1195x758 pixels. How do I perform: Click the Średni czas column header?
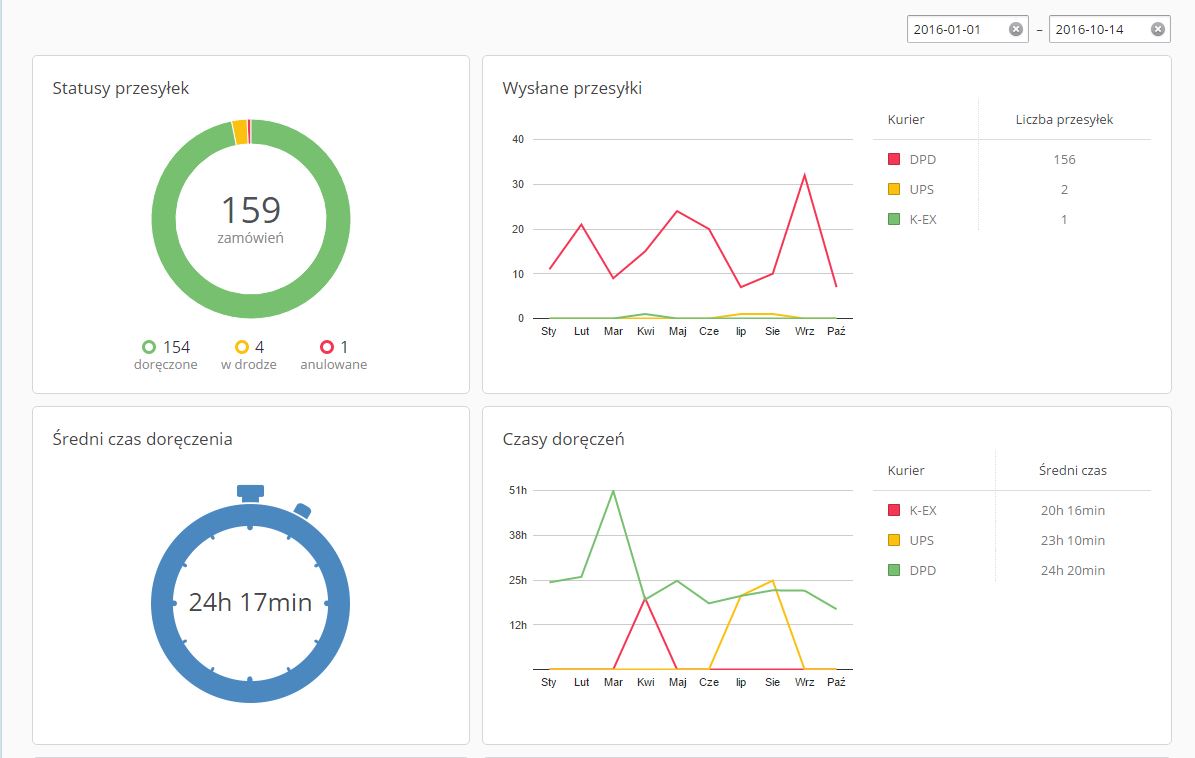1072,470
